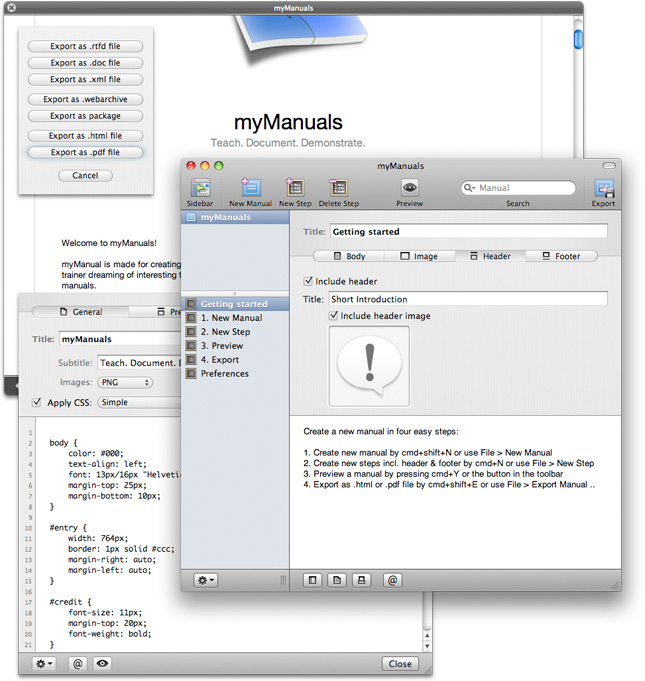Click the icon beside Preferences step
Viewport: 645px width, 681px height.
click(191, 373)
